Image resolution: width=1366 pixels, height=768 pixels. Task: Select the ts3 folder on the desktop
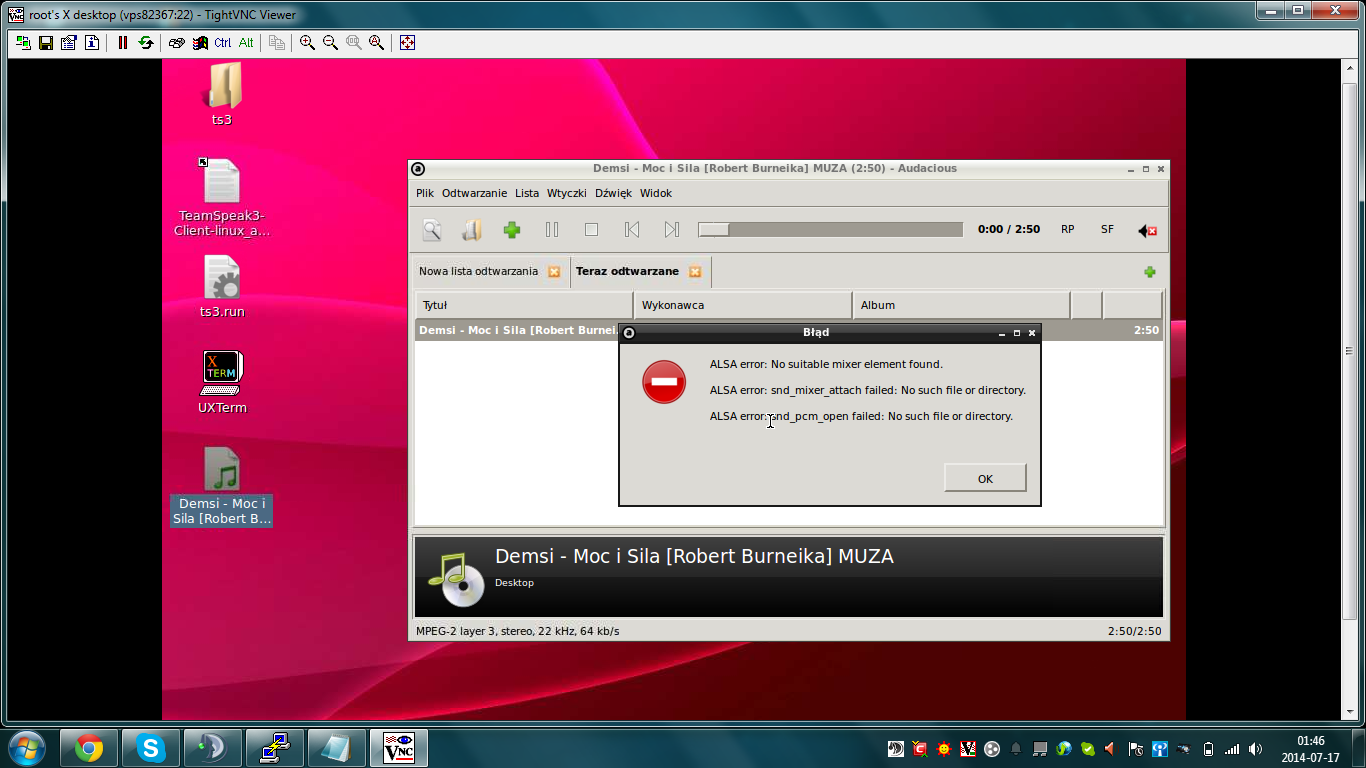(222, 95)
